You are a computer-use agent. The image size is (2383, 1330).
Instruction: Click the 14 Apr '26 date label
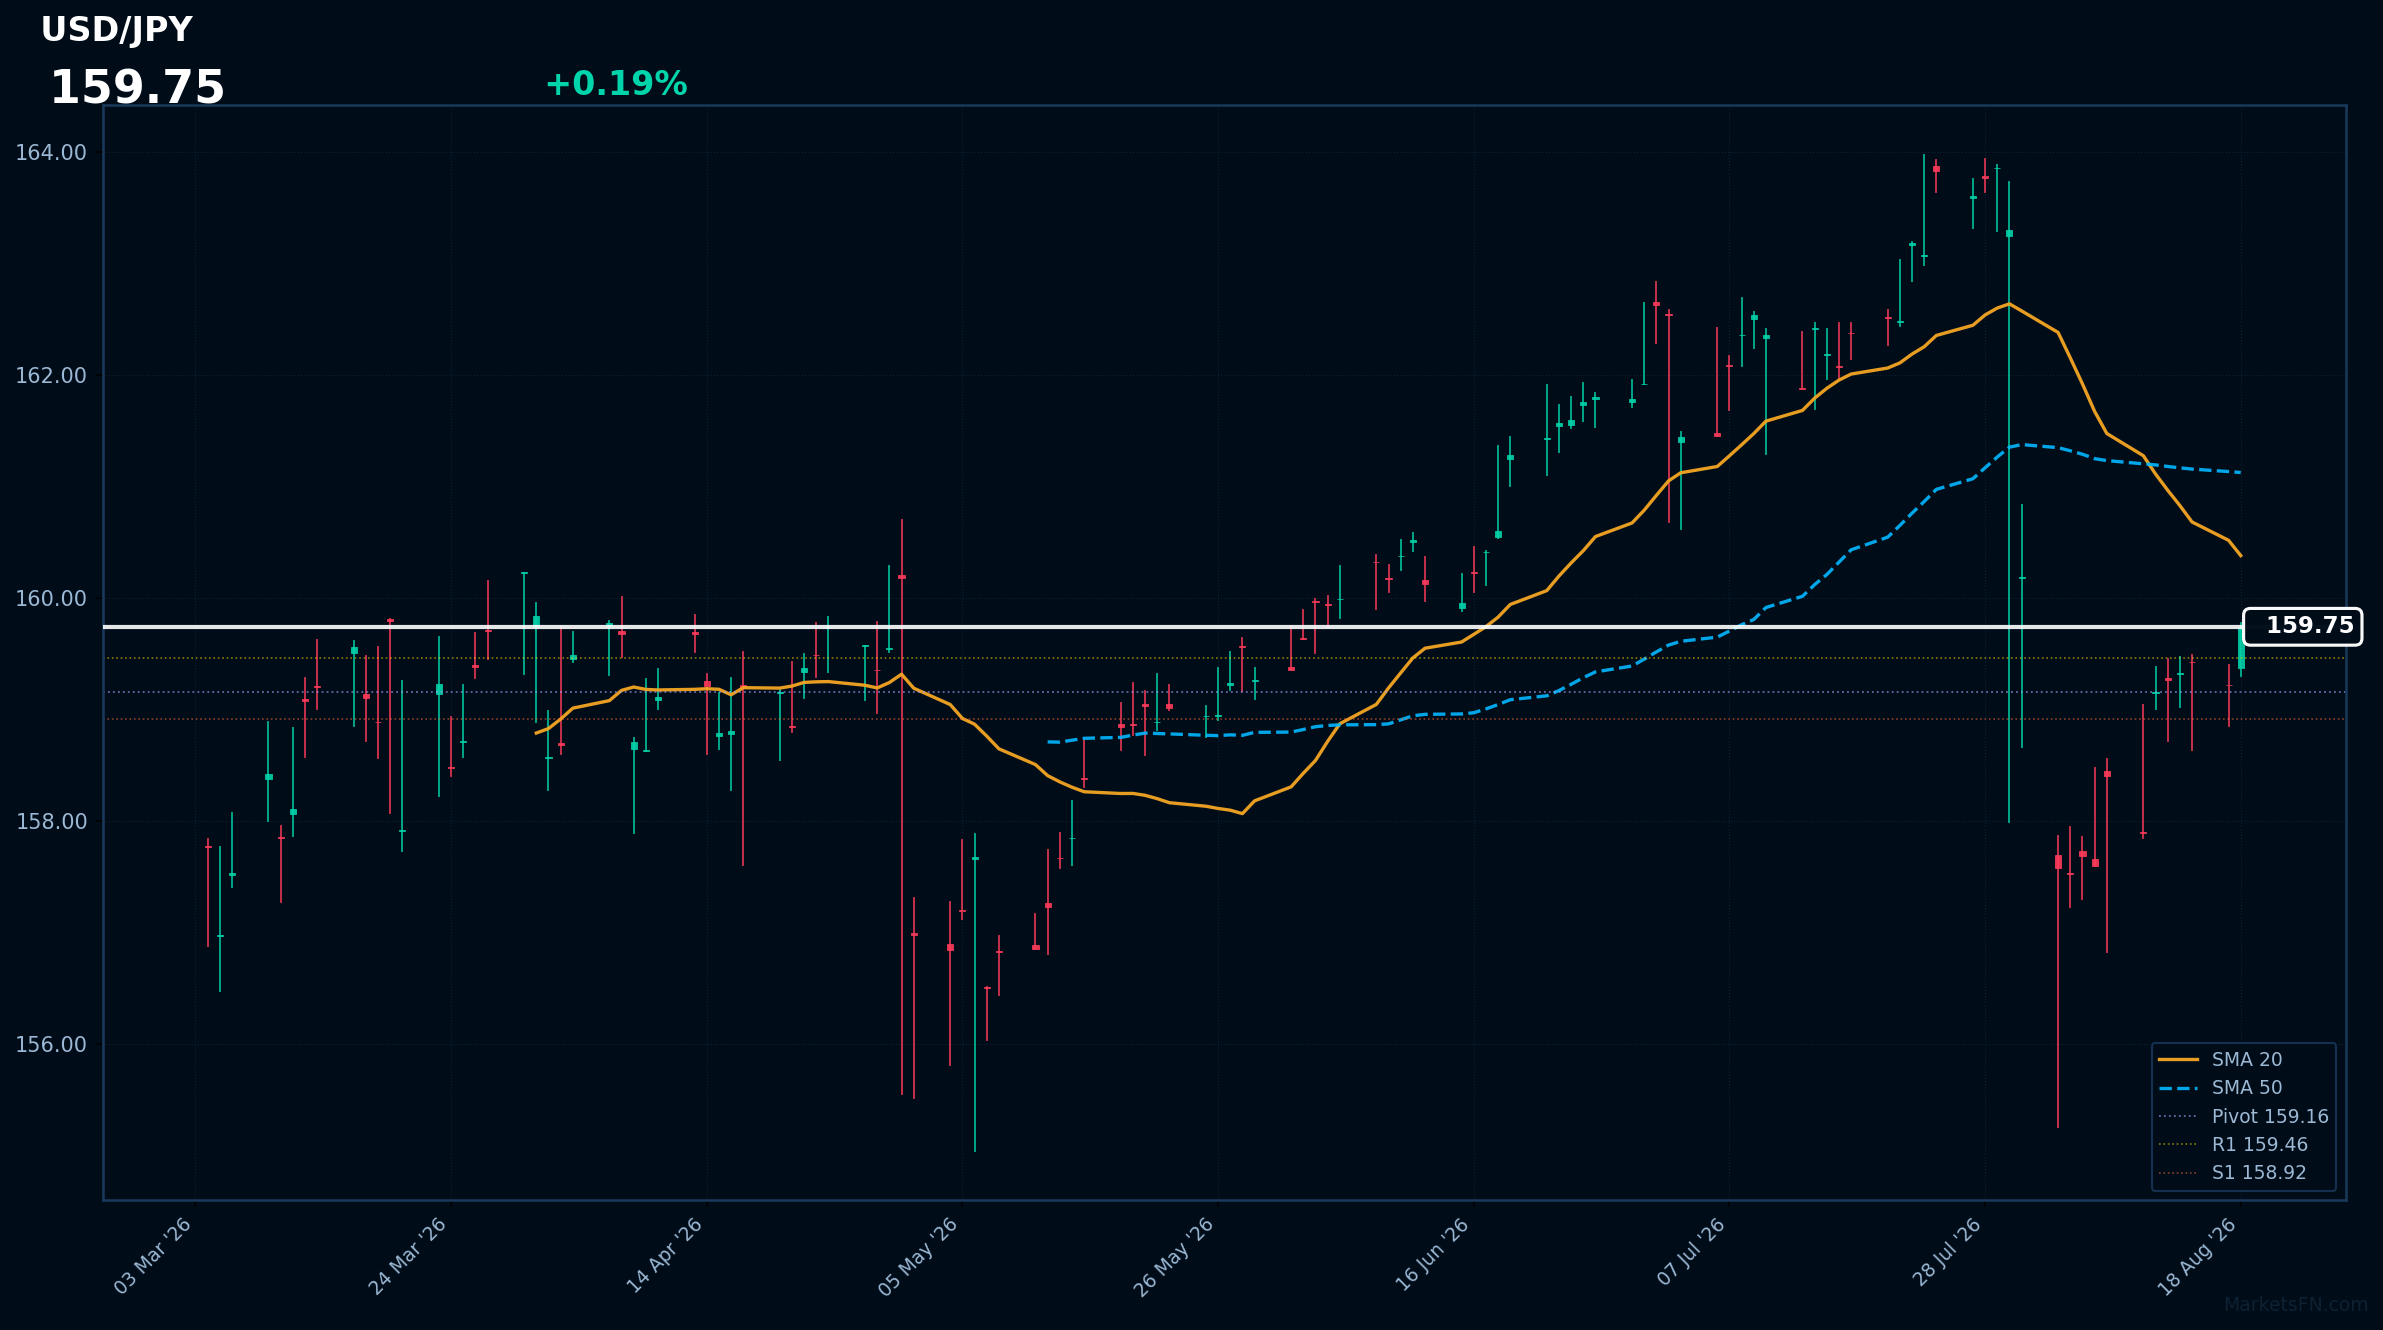coord(664,1256)
